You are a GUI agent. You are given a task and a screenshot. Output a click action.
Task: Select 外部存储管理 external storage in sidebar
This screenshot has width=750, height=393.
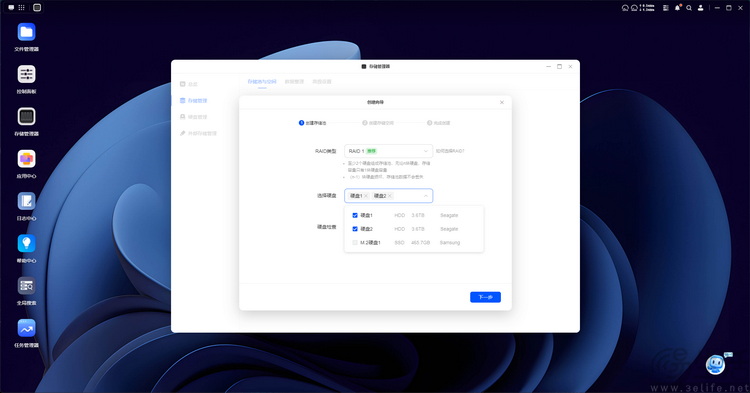point(198,133)
